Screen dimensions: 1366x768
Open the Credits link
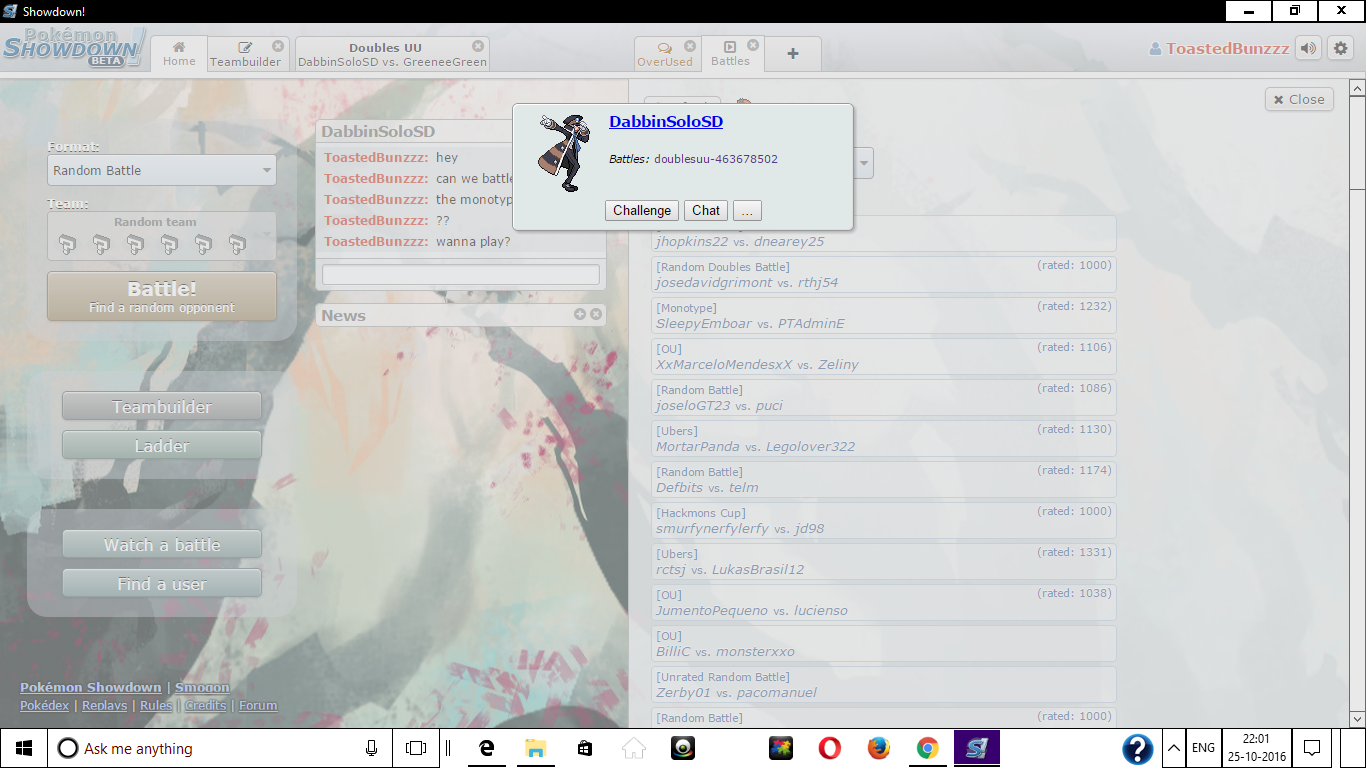(x=205, y=705)
